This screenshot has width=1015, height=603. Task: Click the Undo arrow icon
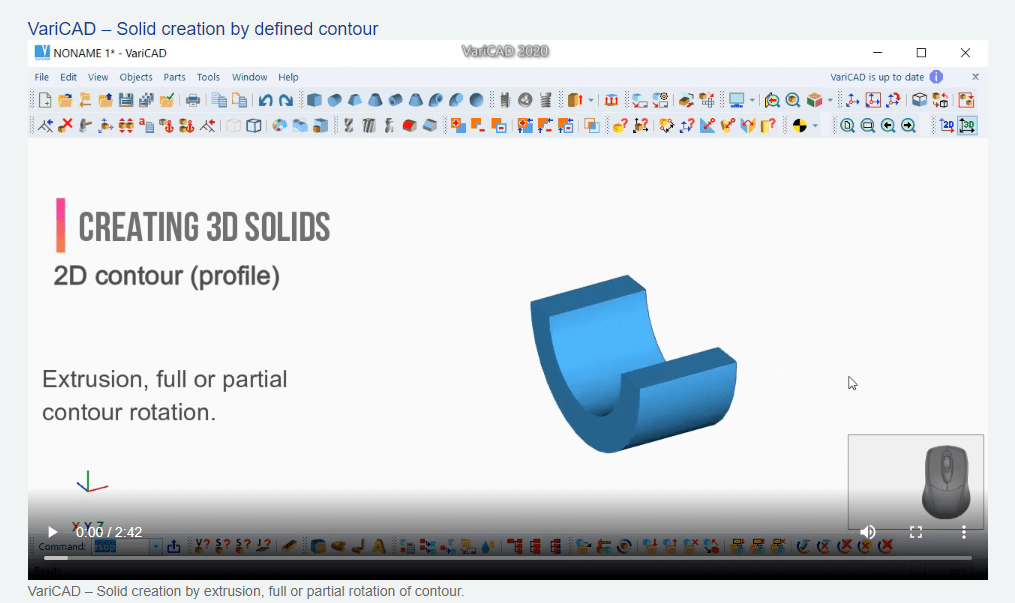[265, 100]
